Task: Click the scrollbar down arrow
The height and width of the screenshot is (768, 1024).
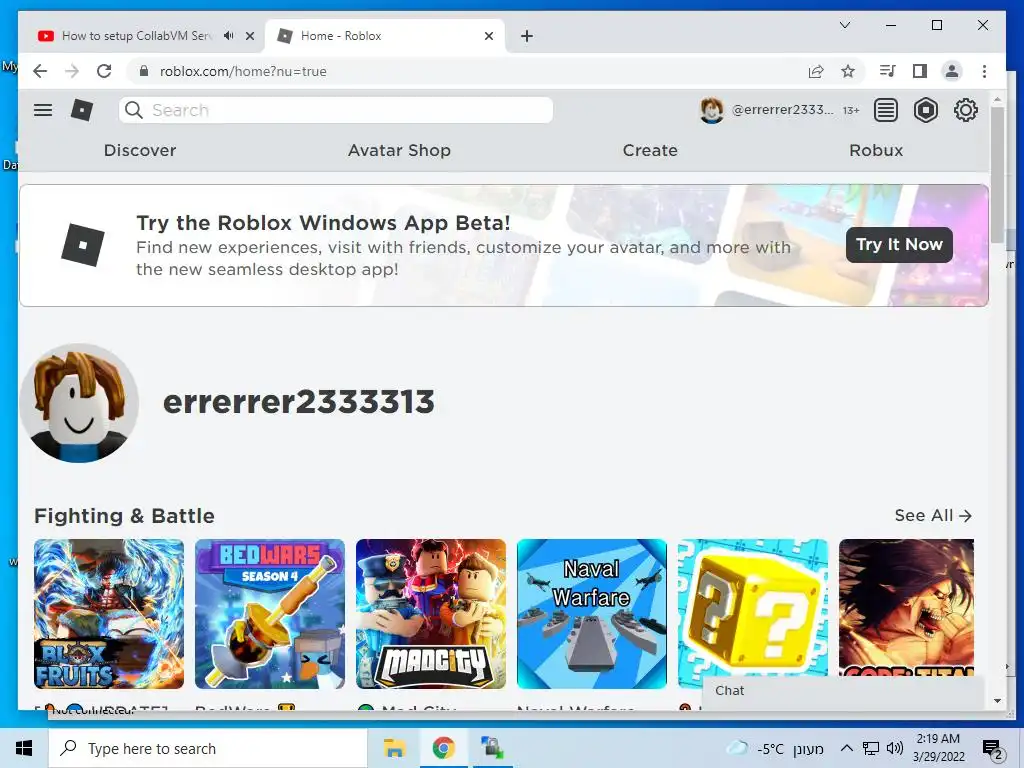Action: [997, 701]
